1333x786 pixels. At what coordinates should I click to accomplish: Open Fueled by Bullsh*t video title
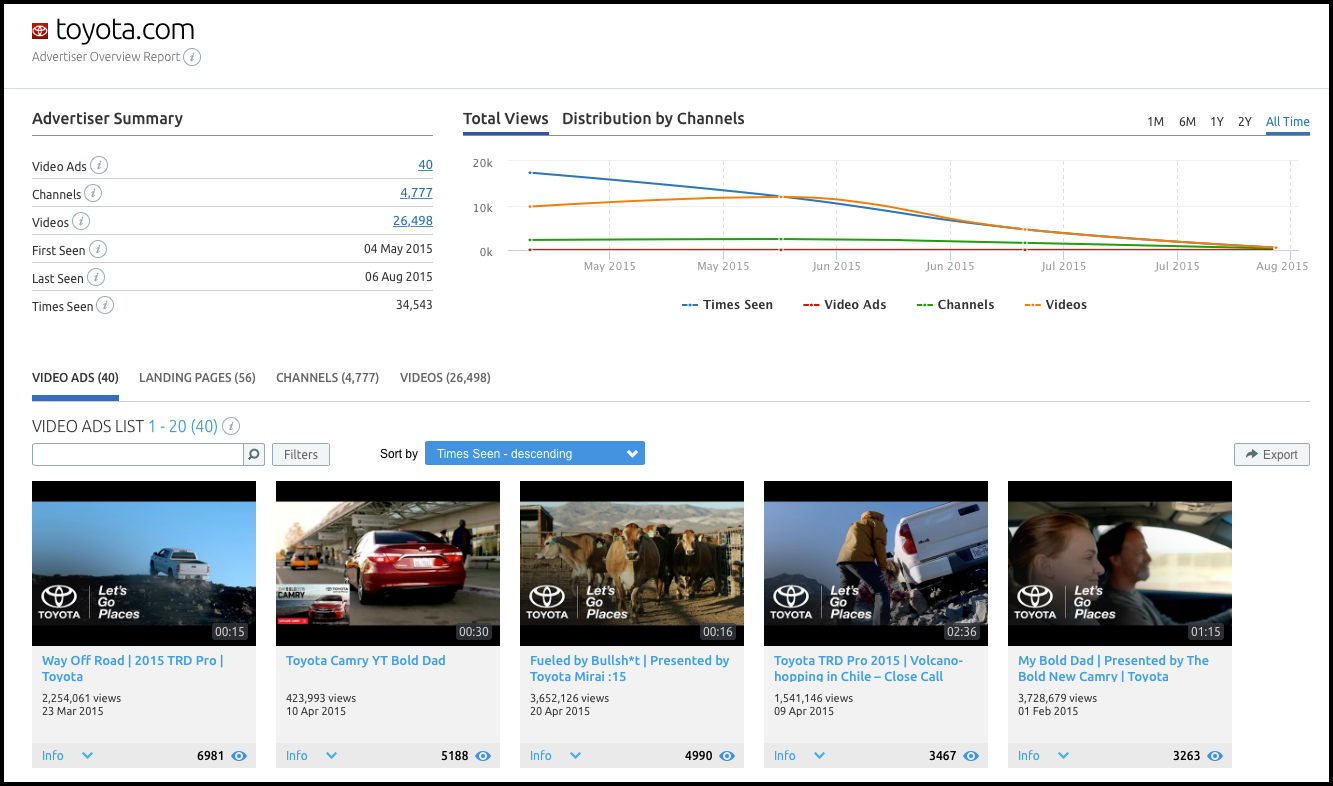pyautogui.click(x=630, y=668)
